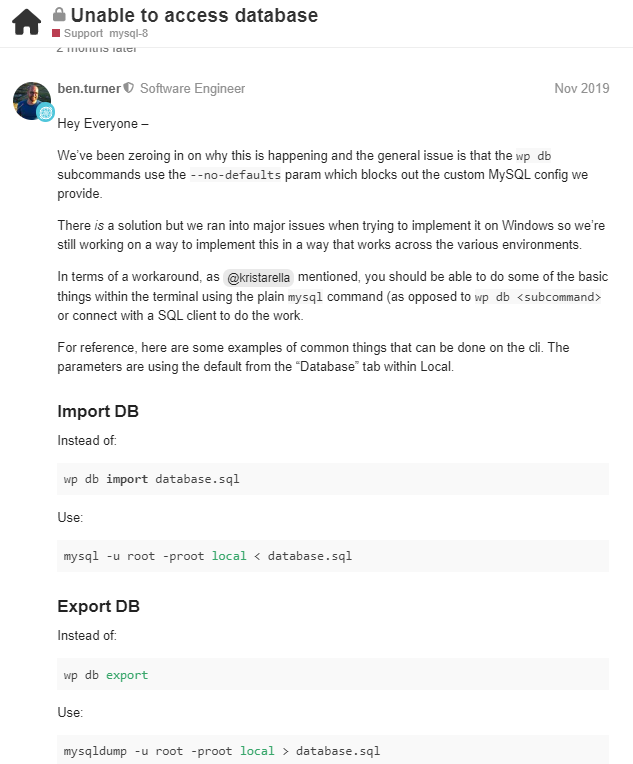Click the mysqldump export command code block
The image size is (633, 764).
point(332,750)
